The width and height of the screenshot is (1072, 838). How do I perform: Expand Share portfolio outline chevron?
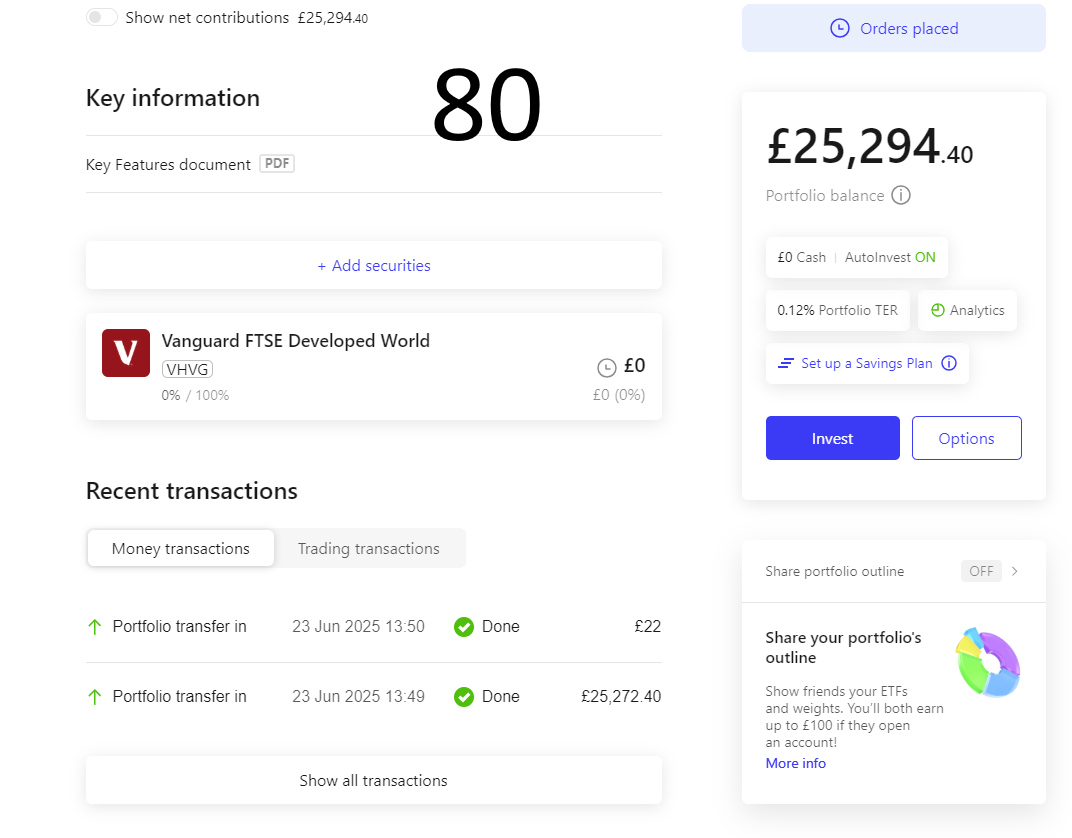pyautogui.click(x=1015, y=571)
